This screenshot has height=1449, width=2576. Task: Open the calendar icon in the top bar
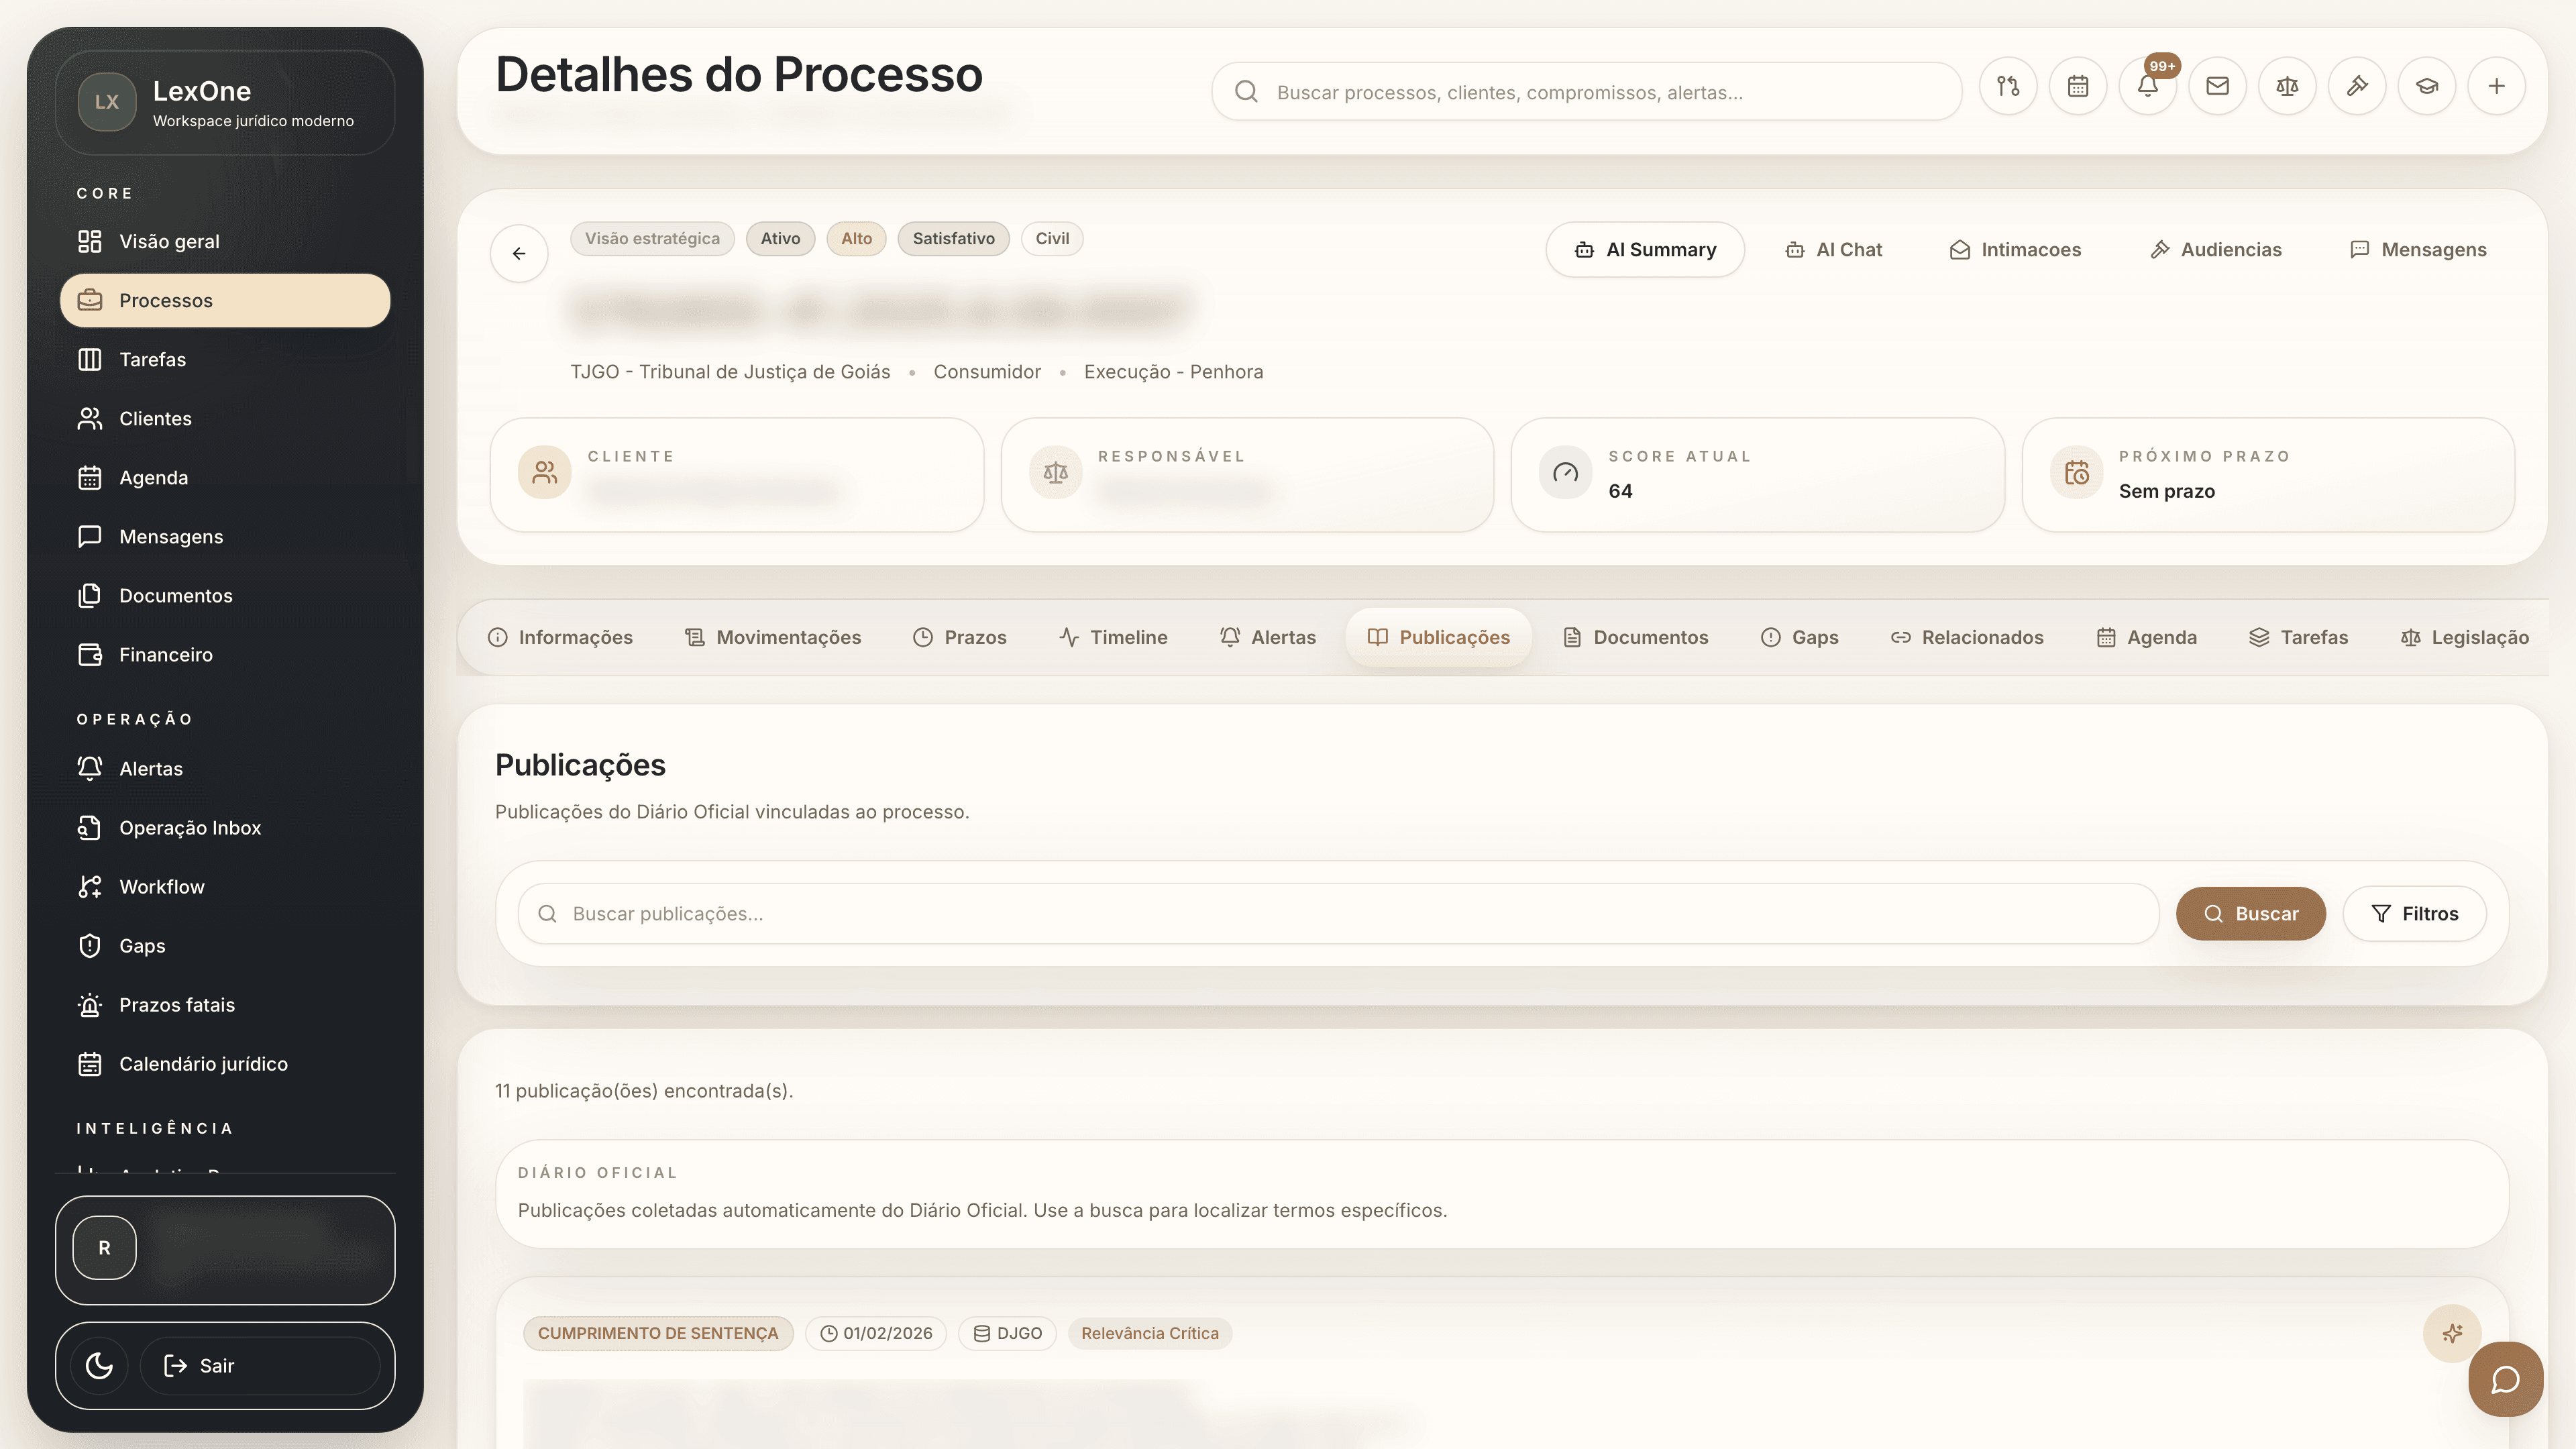click(x=2078, y=86)
